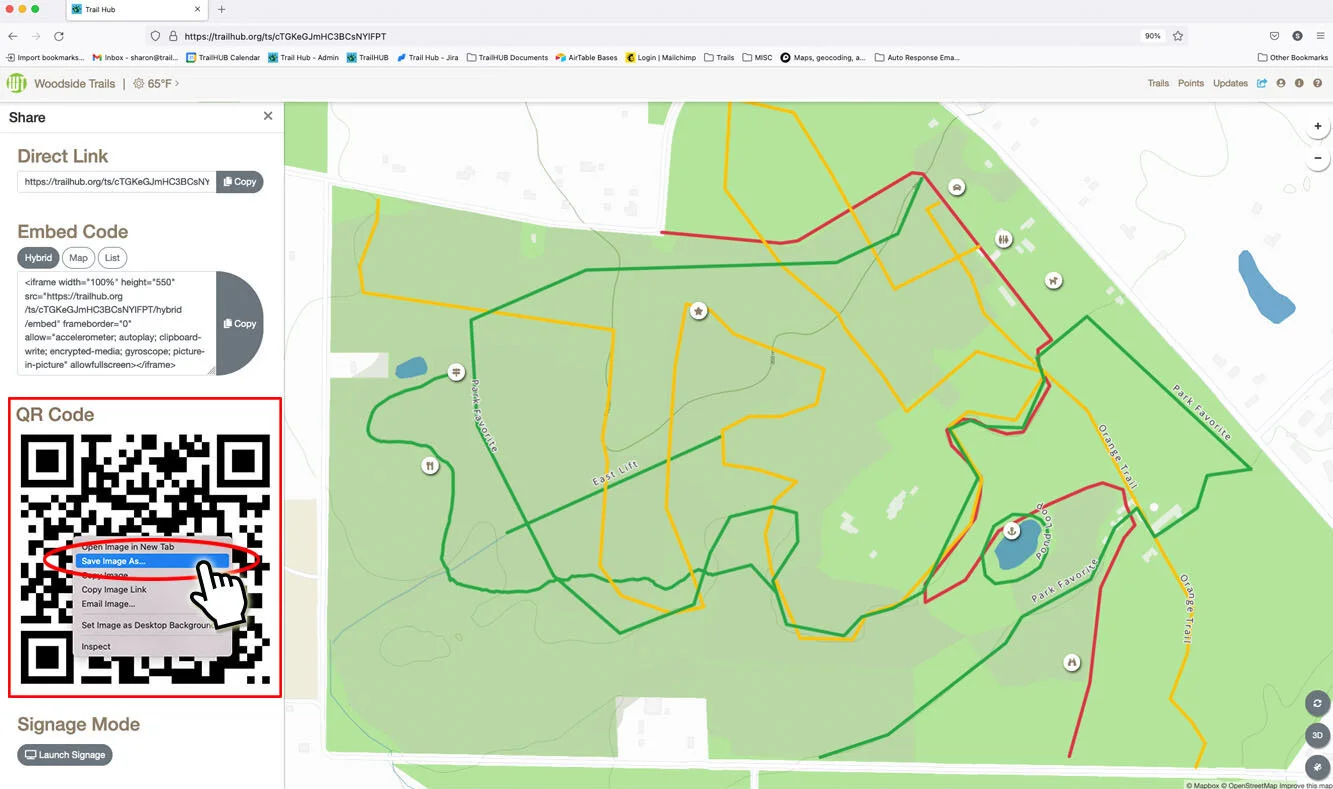Click the map rotate/refresh icon
The height and width of the screenshot is (789, 1333).
coord(1317,703)
